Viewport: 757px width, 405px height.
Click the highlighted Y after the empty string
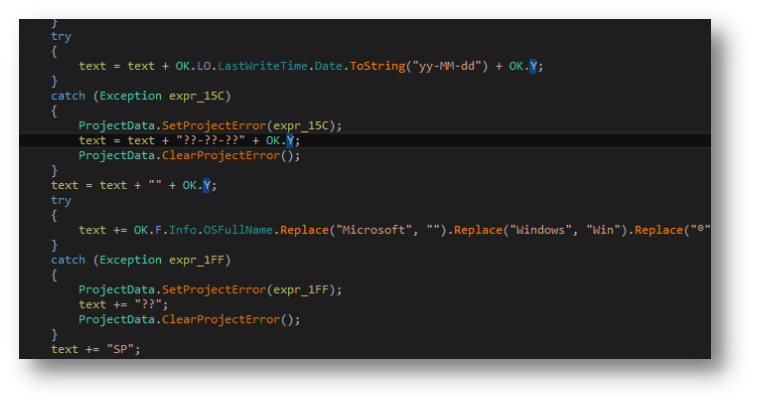pos(207,185)
